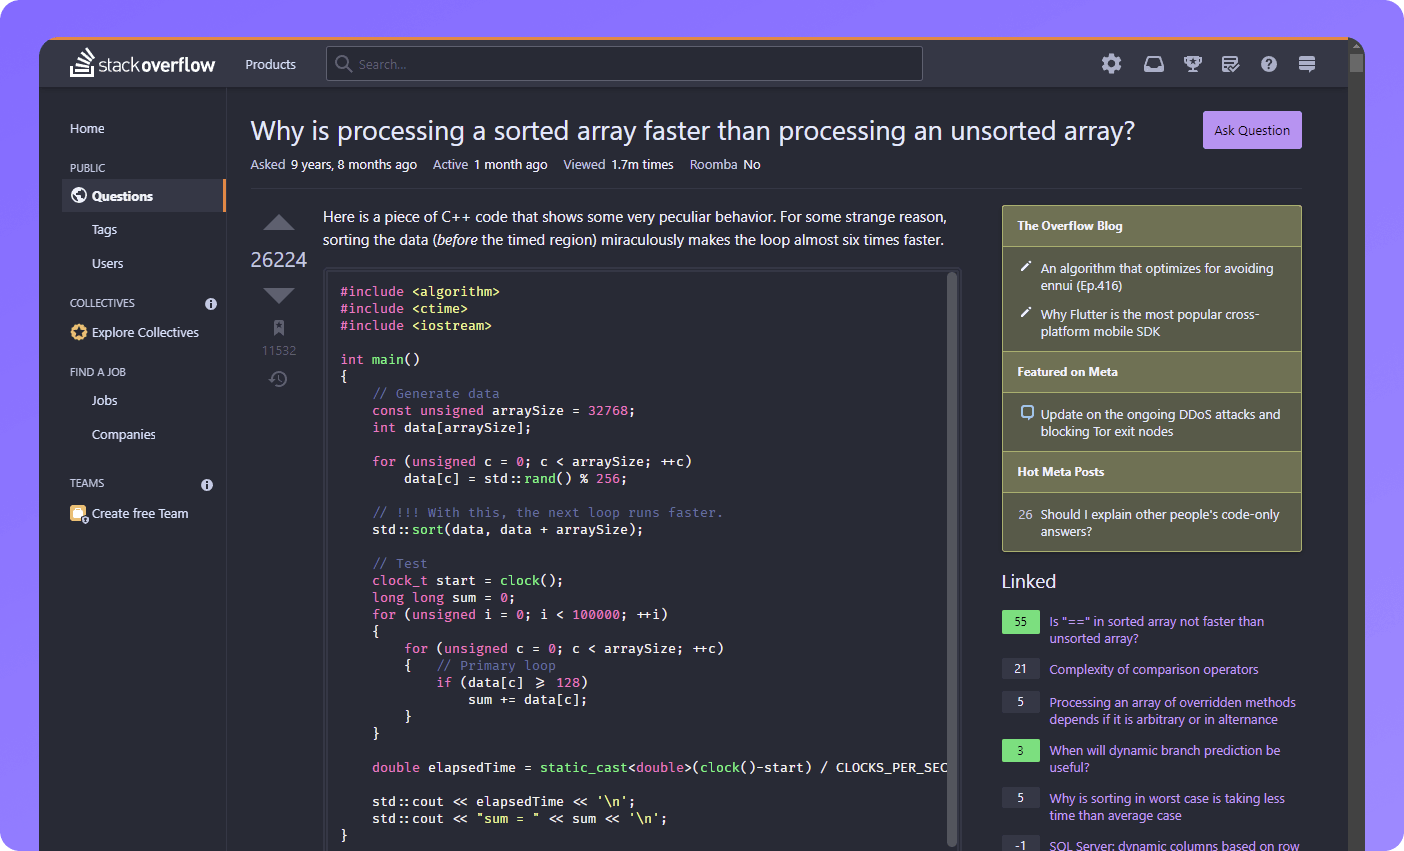Upvote the question with the up arrow
Image resolution: width=1404 pixels, height=851 pixels.
pos(278,222)
